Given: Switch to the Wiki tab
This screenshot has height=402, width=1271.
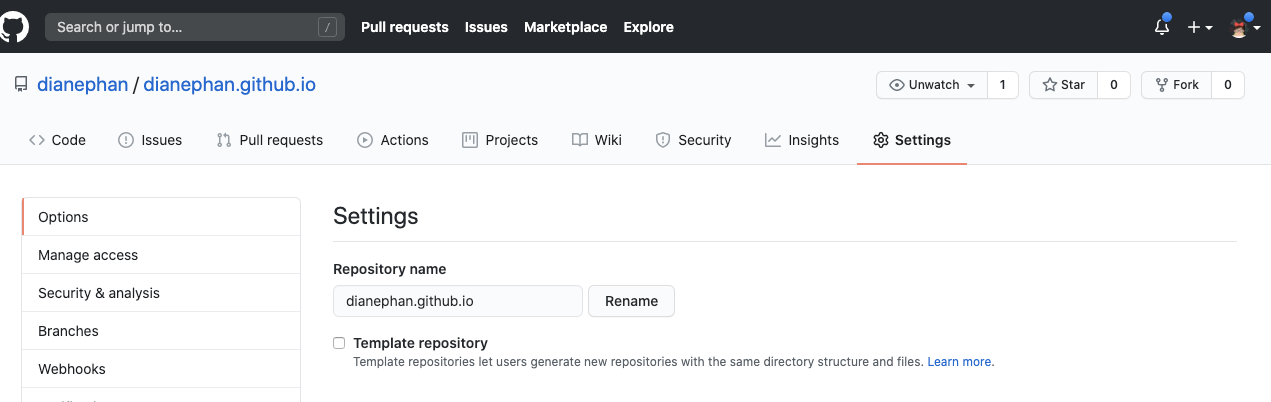Looking at the screenshot, I should coord(597,140).
